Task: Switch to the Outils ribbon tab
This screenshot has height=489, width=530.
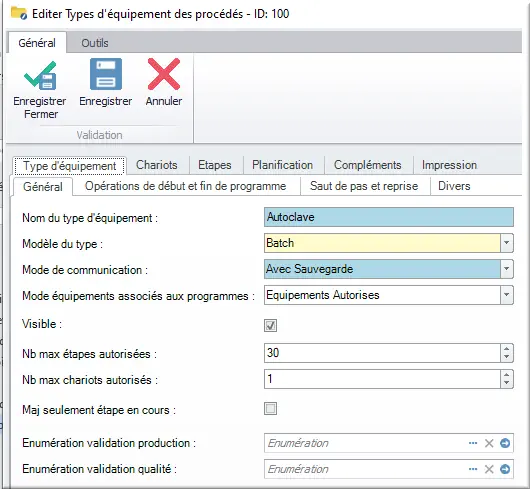Action: [x=95, y=43]
